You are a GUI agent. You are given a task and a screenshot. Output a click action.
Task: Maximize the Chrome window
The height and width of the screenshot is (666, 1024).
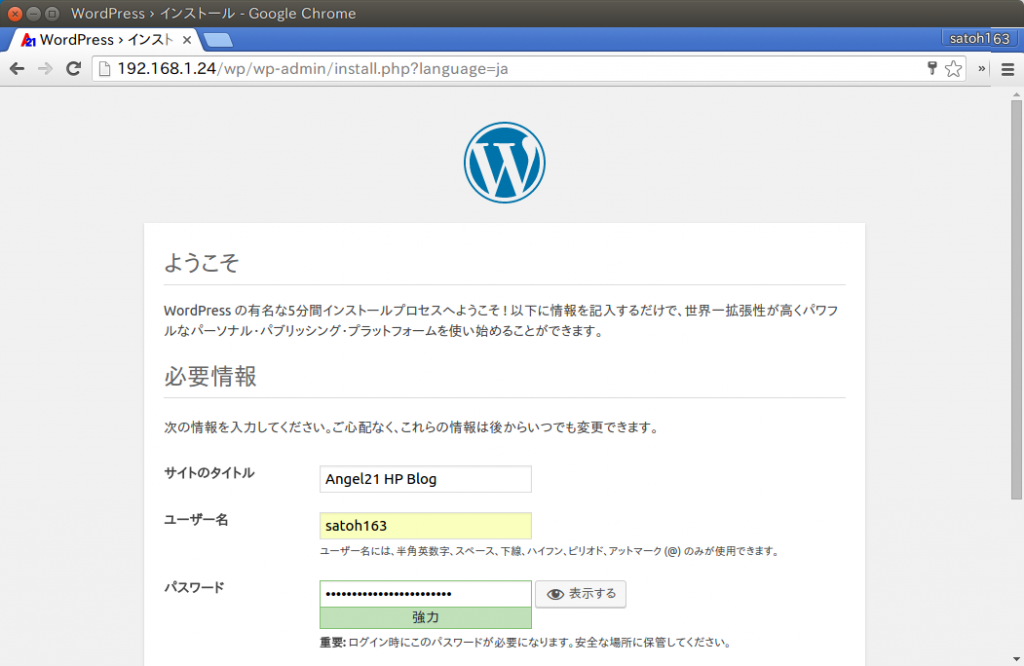tap(52, 14)
